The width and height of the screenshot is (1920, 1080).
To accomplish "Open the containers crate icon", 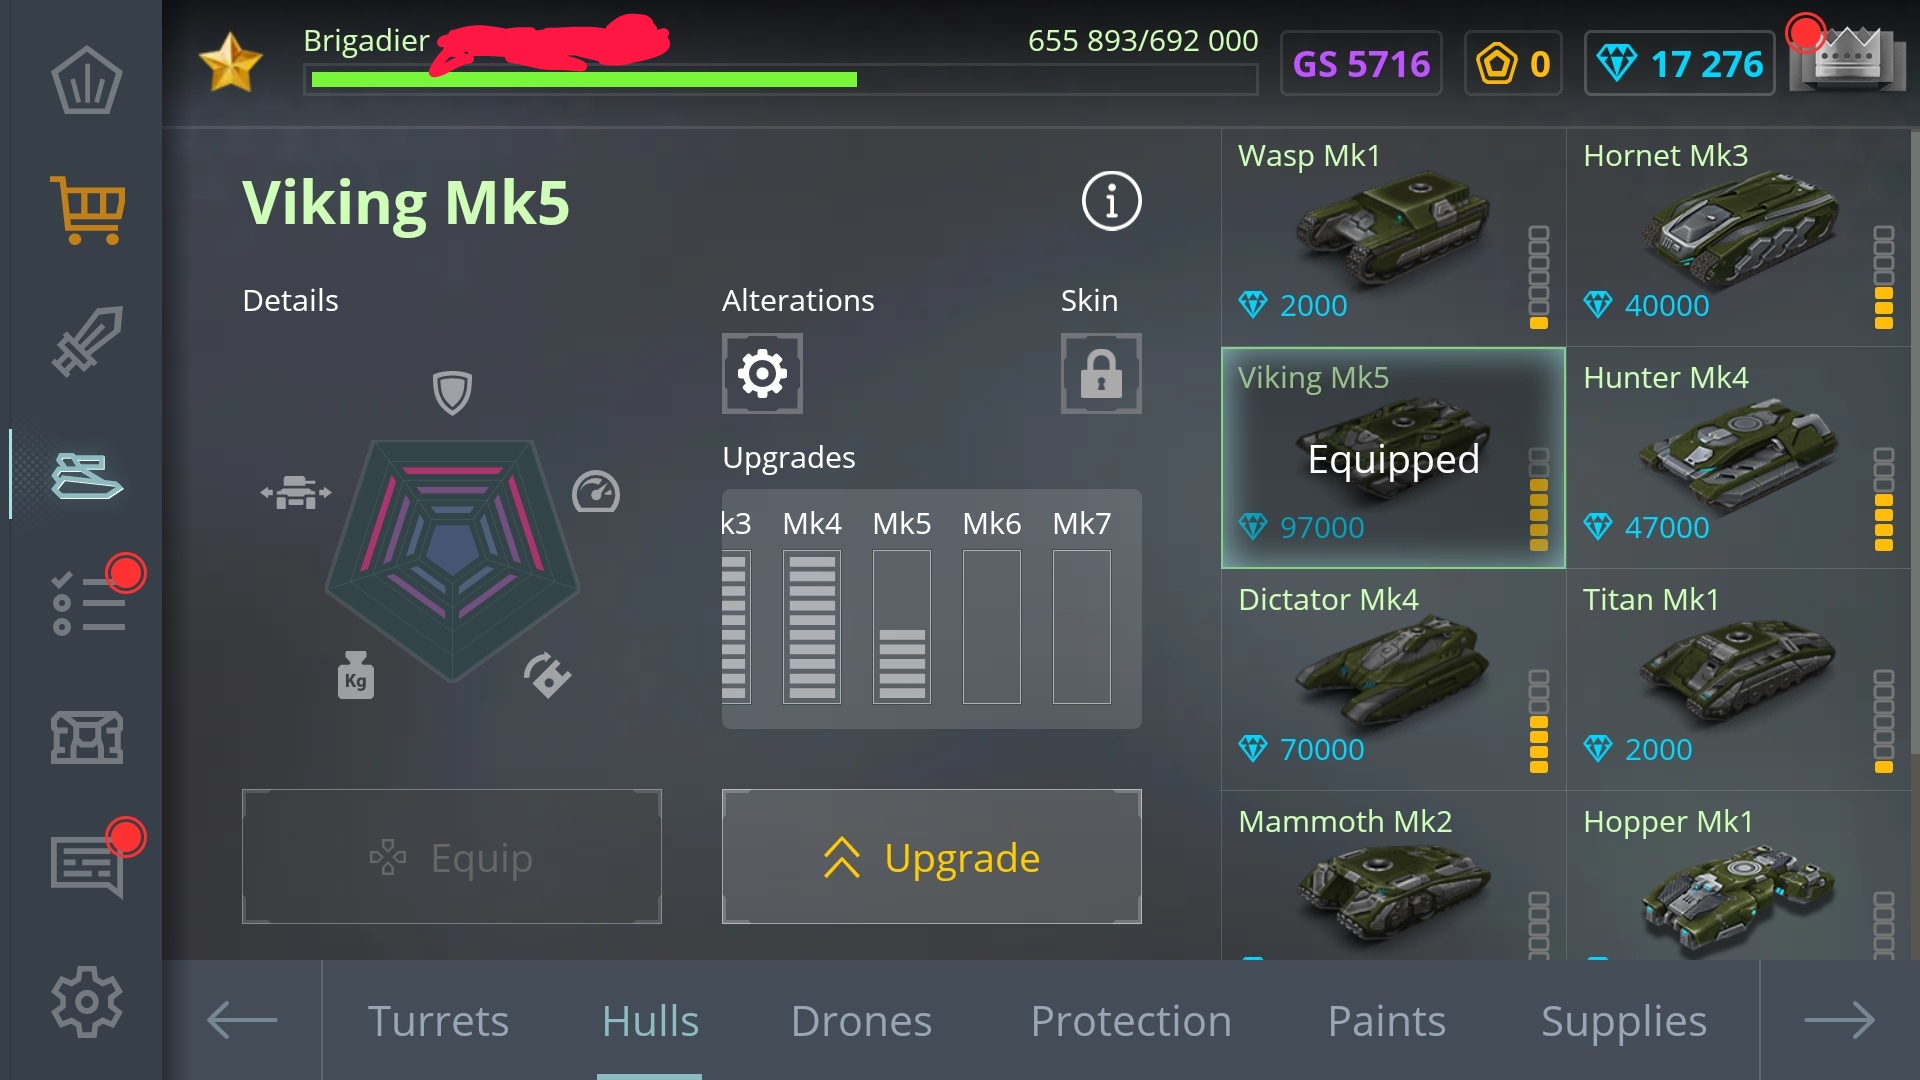I will click(x=88, y=738).
